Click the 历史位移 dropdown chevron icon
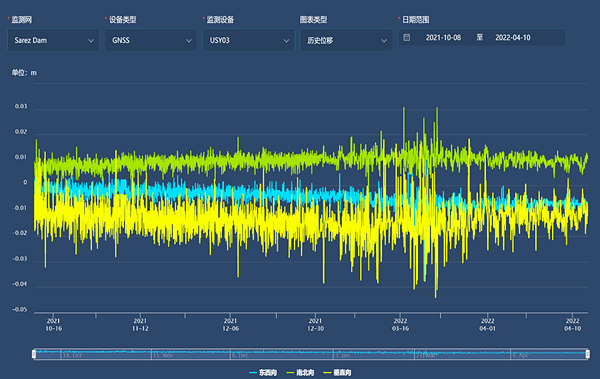 [x=384, y=41]
